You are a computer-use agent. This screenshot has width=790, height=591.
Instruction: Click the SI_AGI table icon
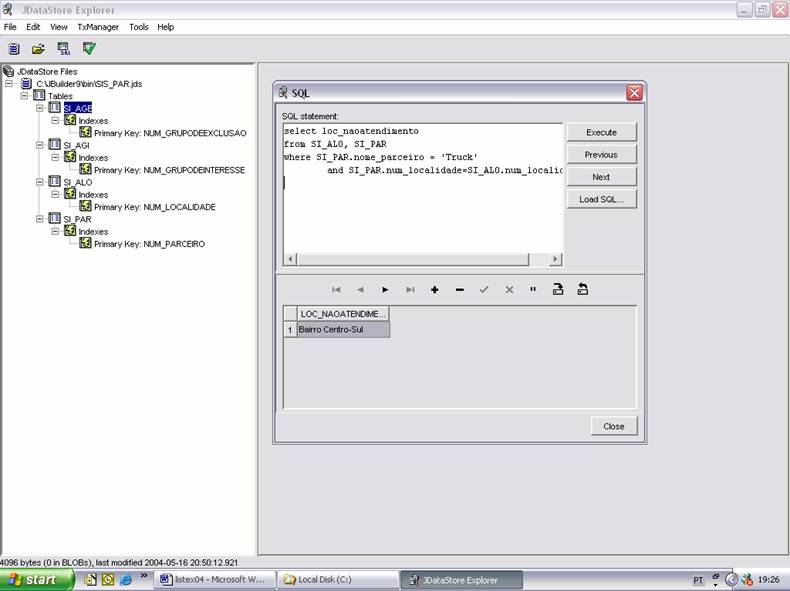click(x=54, y=145)
